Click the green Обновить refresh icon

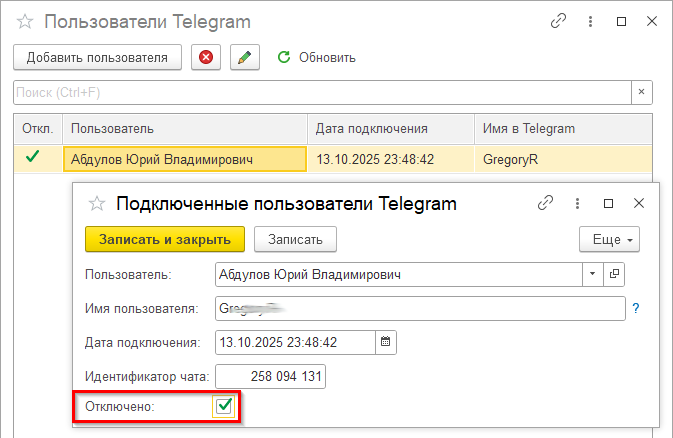click(284, 57)
